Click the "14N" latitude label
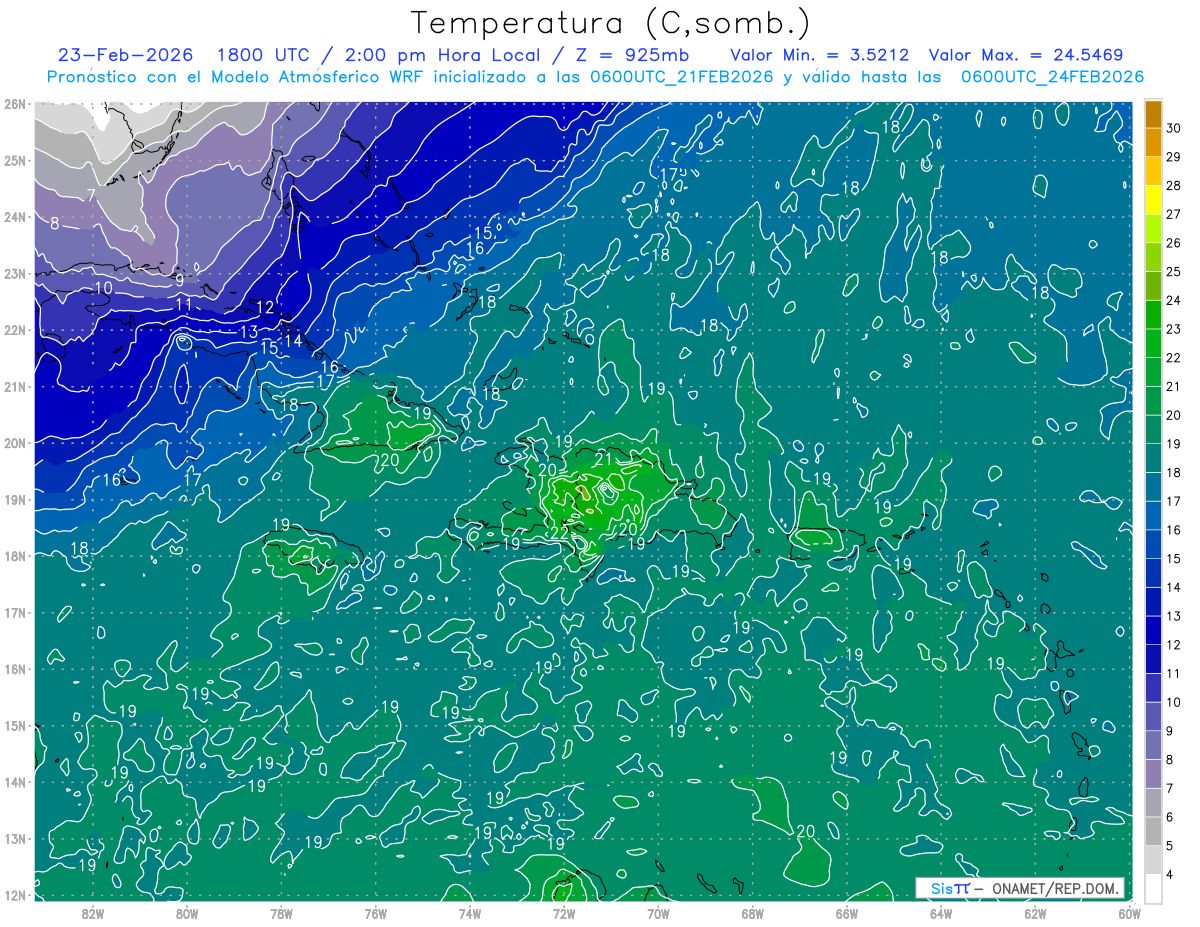Viewport: 1200px width, 927px height. click(x=15, y=782)
